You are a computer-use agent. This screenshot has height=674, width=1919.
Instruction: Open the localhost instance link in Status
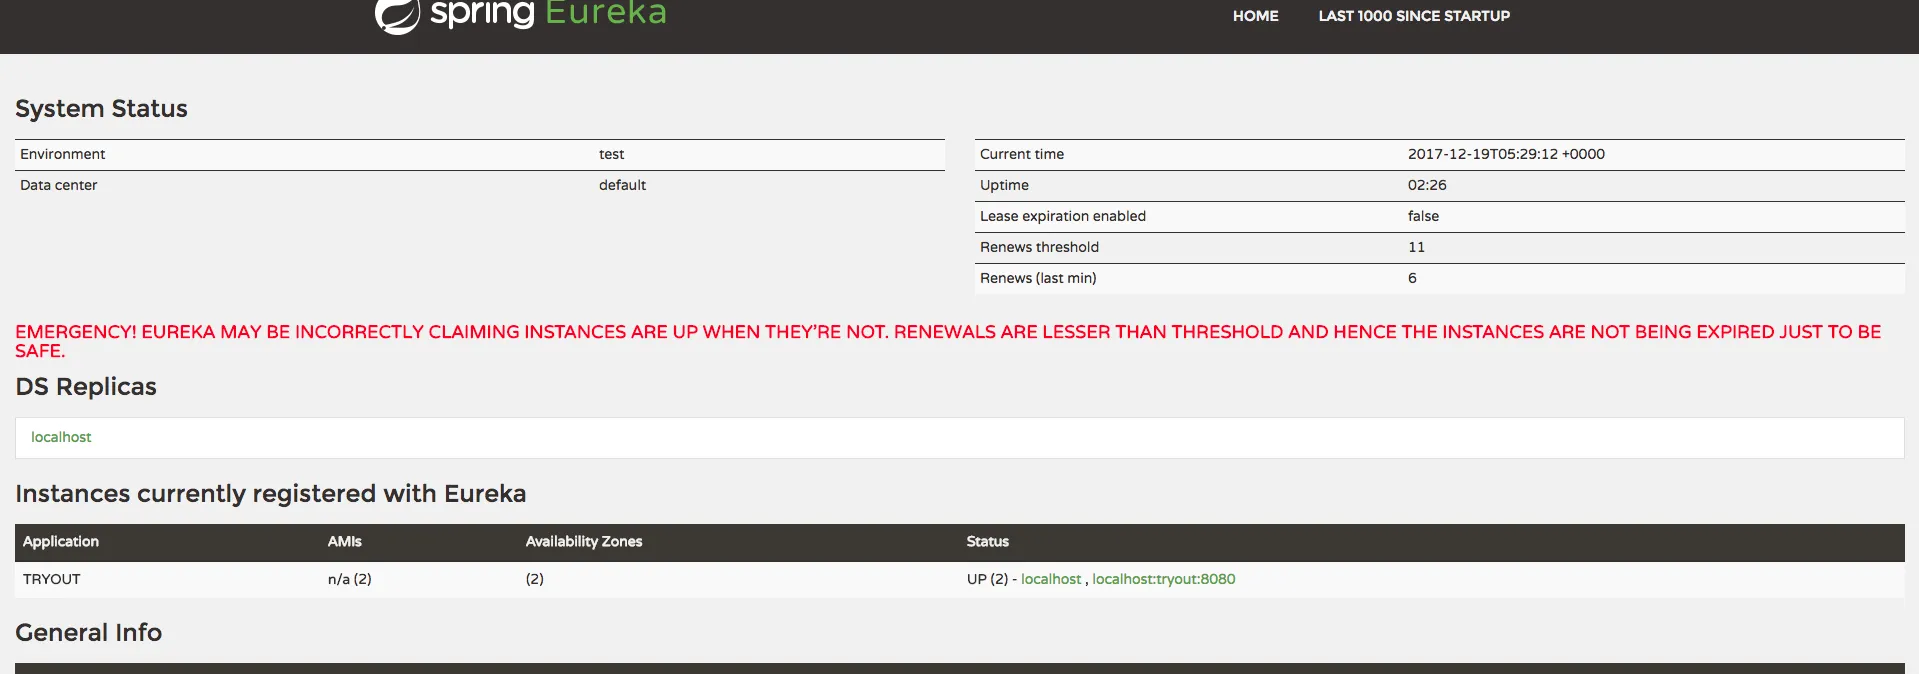point(1051,579)
